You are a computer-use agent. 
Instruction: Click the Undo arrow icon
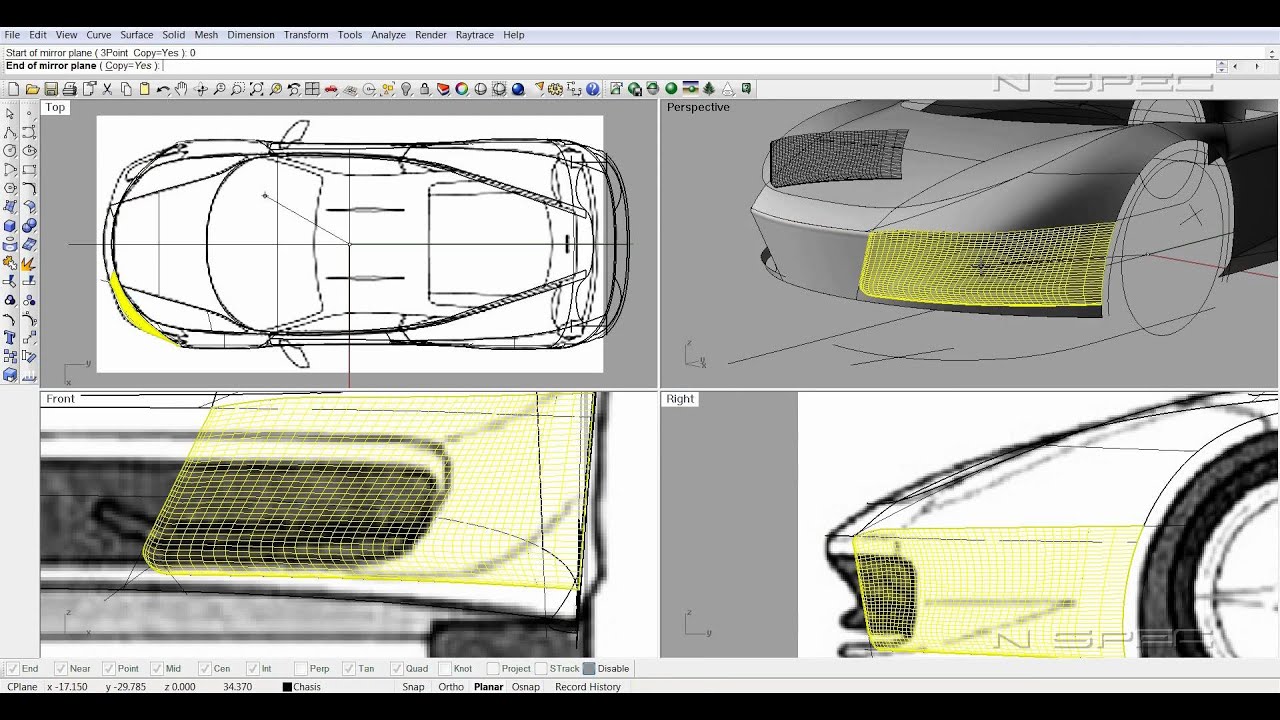(x=162, y=89)
